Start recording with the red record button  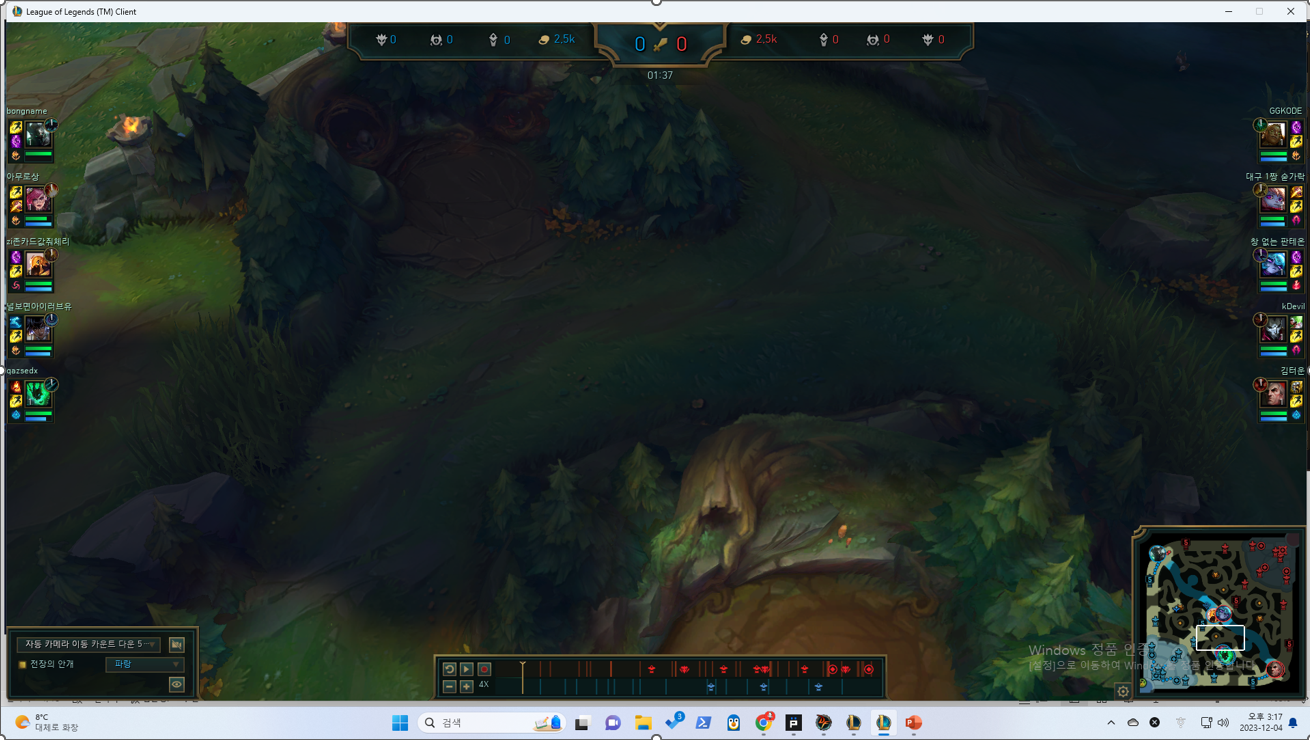pyautogui.click(x=484, y=669)
